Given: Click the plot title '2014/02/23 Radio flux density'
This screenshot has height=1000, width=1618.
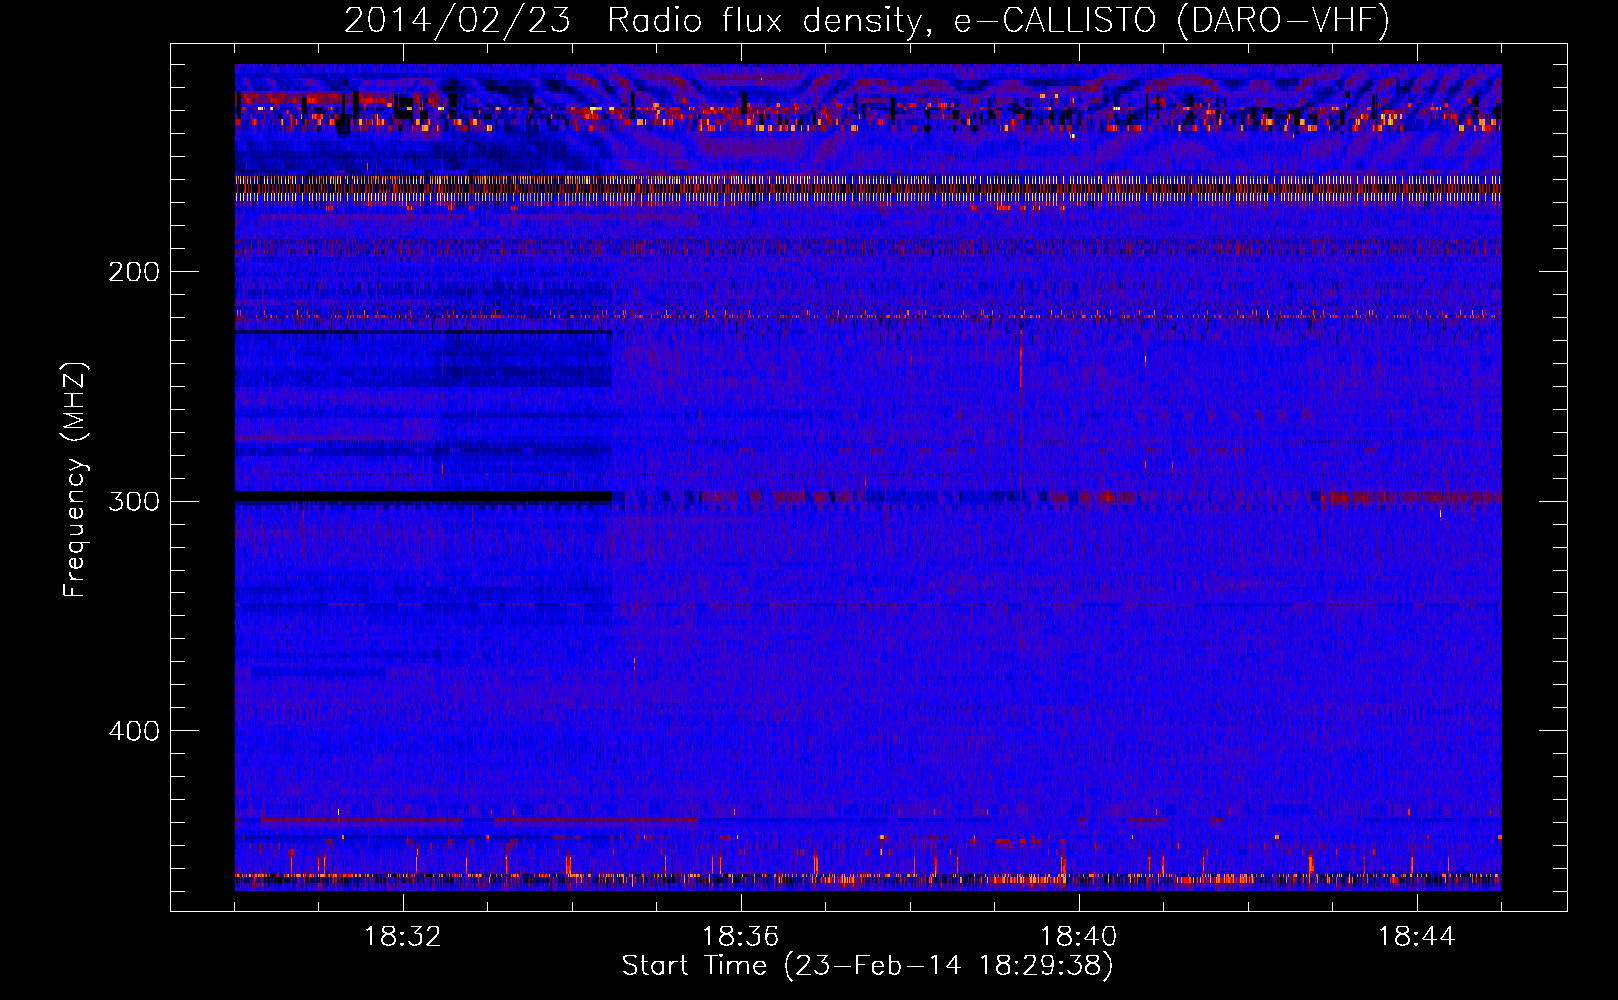Looking at the screenshot, I should [x=638, y=21].
